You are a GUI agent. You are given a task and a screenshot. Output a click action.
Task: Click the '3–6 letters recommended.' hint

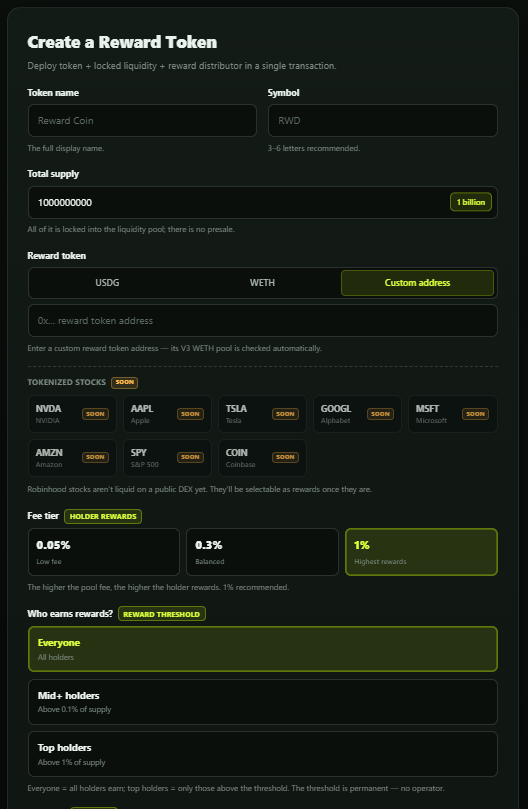[x=314, y=149]
